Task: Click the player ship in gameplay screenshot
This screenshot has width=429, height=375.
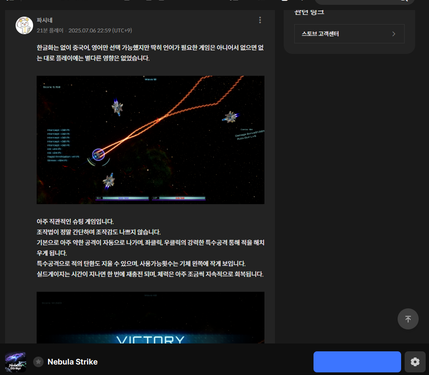Action: coord(98,154)
